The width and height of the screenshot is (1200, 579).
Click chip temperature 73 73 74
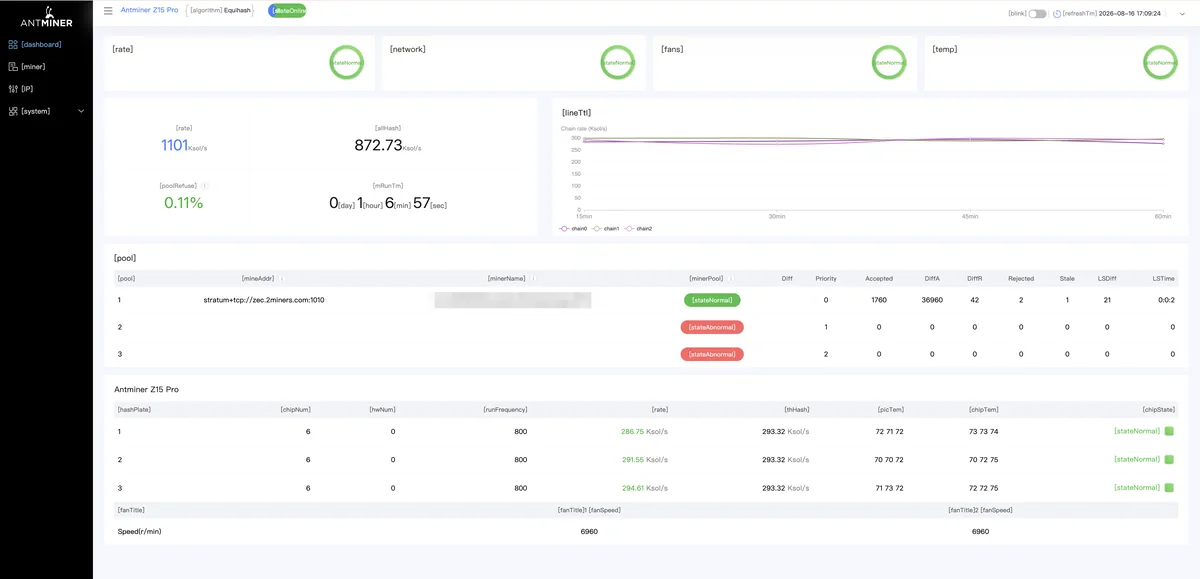click(x=983, y=431)
